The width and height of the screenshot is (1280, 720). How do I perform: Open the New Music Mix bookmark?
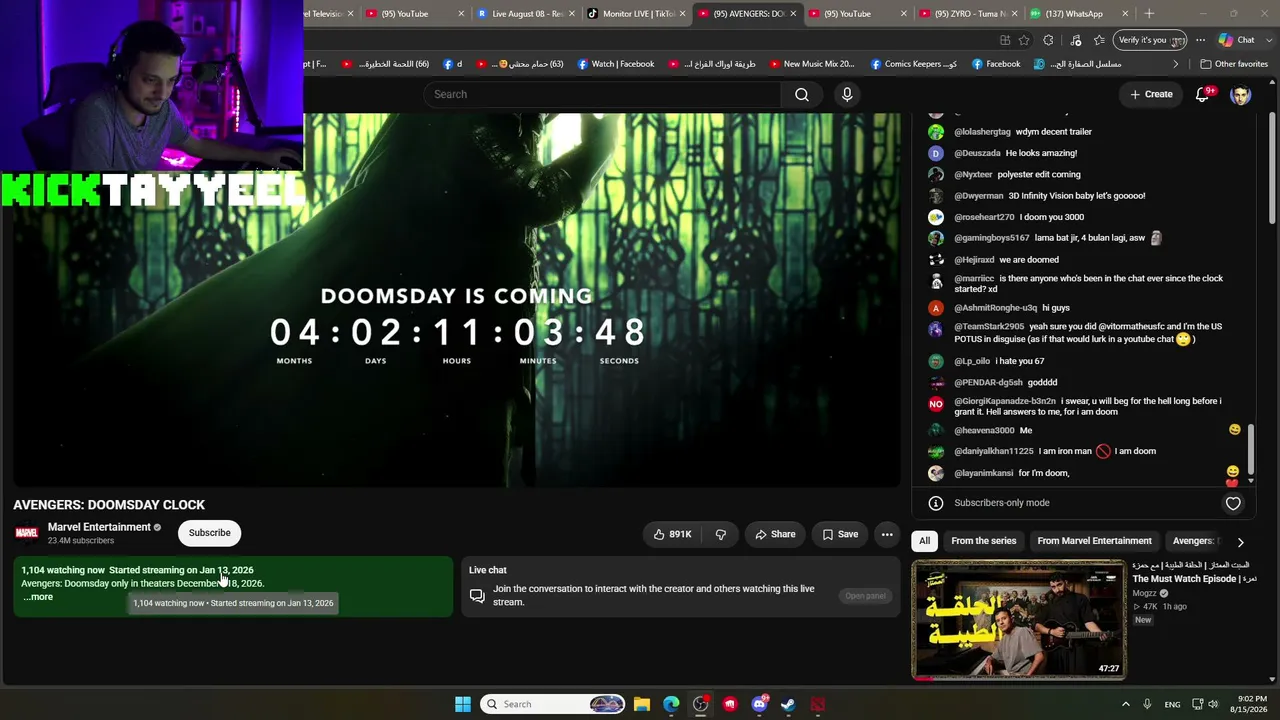(x=811, y=64)
